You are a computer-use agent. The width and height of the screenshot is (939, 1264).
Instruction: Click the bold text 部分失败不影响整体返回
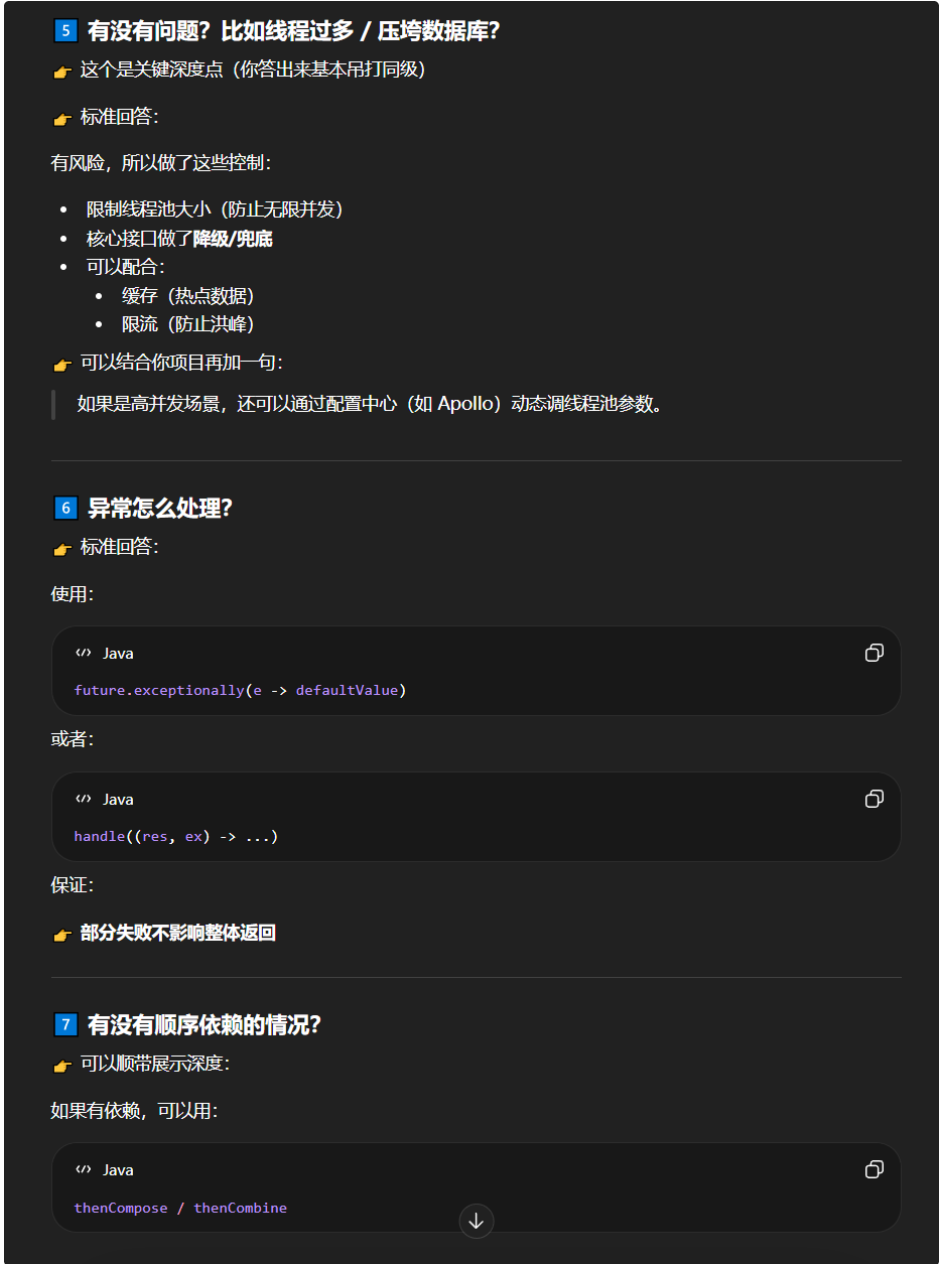point(178,933)
